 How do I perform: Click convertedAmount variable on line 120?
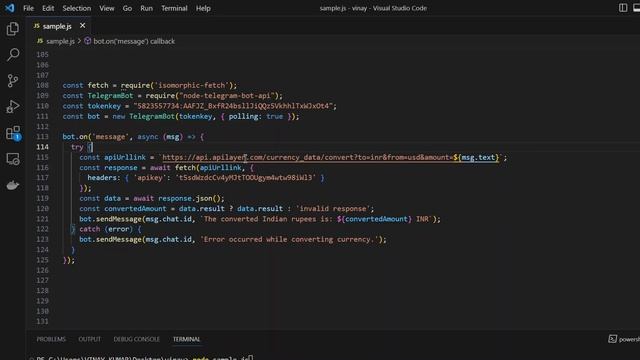pyautogui.click(x=135, y=209)
